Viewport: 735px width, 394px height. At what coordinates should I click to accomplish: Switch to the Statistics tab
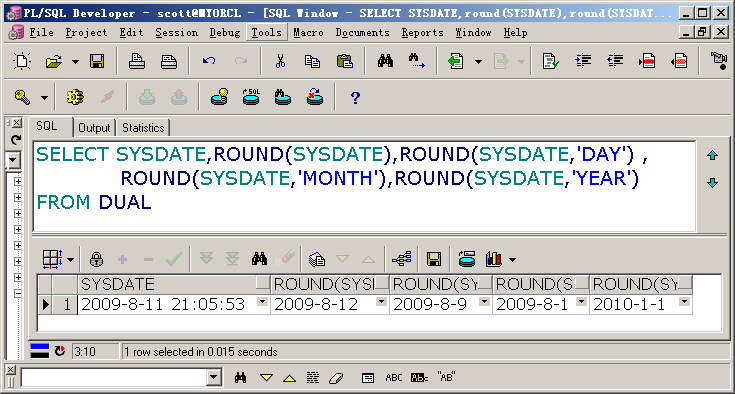click(x=143, y=128)
